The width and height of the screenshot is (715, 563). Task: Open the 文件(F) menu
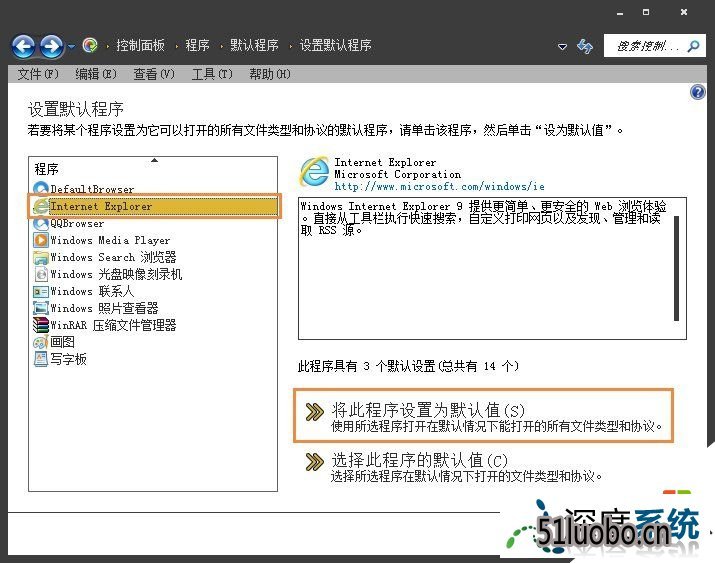38,74
